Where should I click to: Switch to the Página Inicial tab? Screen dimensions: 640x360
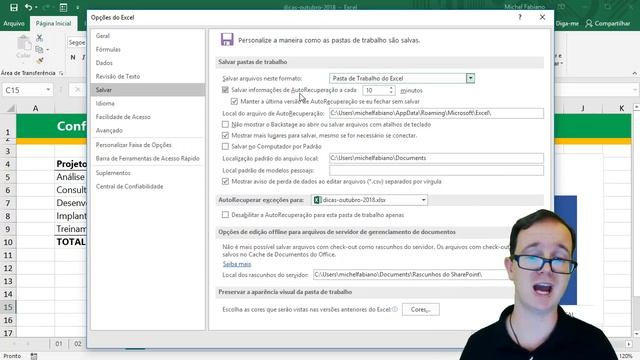pos(53,23)
